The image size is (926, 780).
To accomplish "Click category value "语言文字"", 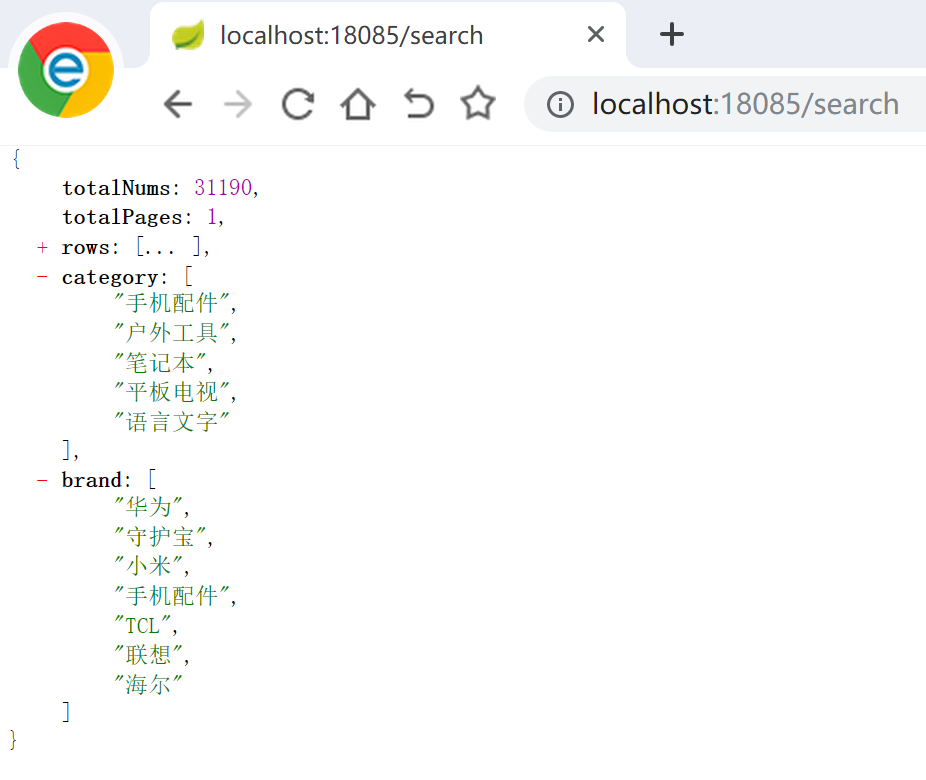I will [x=172, y=422].
